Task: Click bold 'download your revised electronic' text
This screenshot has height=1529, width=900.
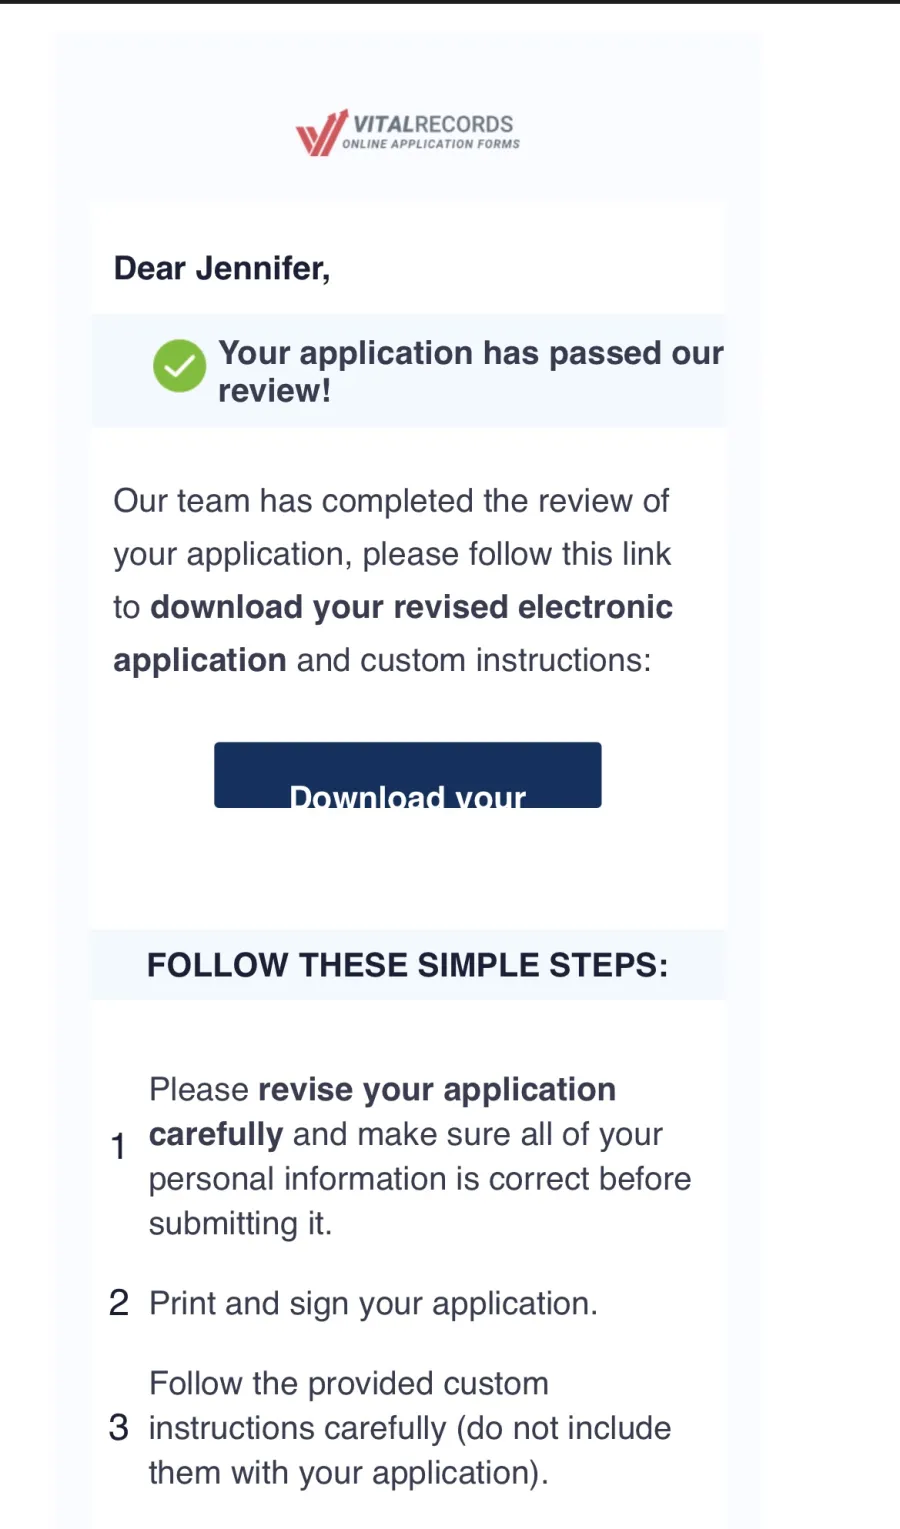Action: tap(411, 607)
